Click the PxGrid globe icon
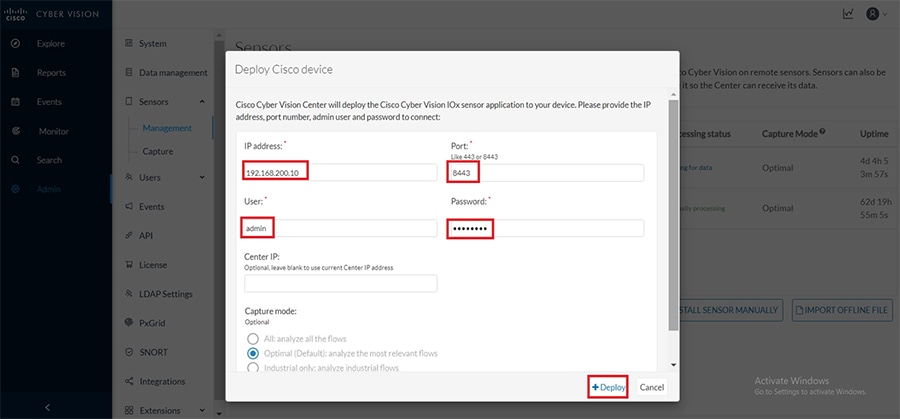900x419 pixels. tap(129, 323)
